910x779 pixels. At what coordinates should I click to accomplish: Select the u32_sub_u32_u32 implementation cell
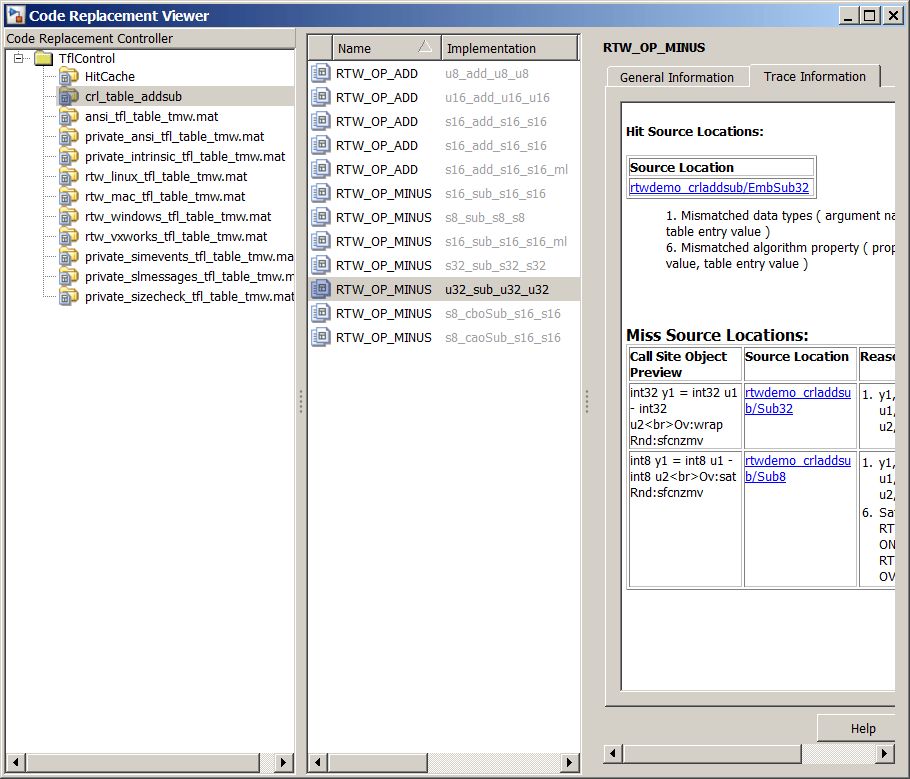(x=497, y=290)
